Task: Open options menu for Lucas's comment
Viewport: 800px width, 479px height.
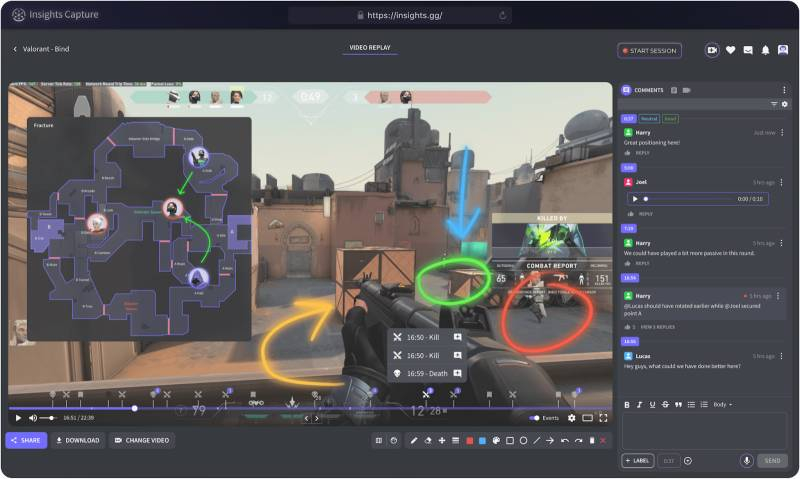Action: [781, 356]
